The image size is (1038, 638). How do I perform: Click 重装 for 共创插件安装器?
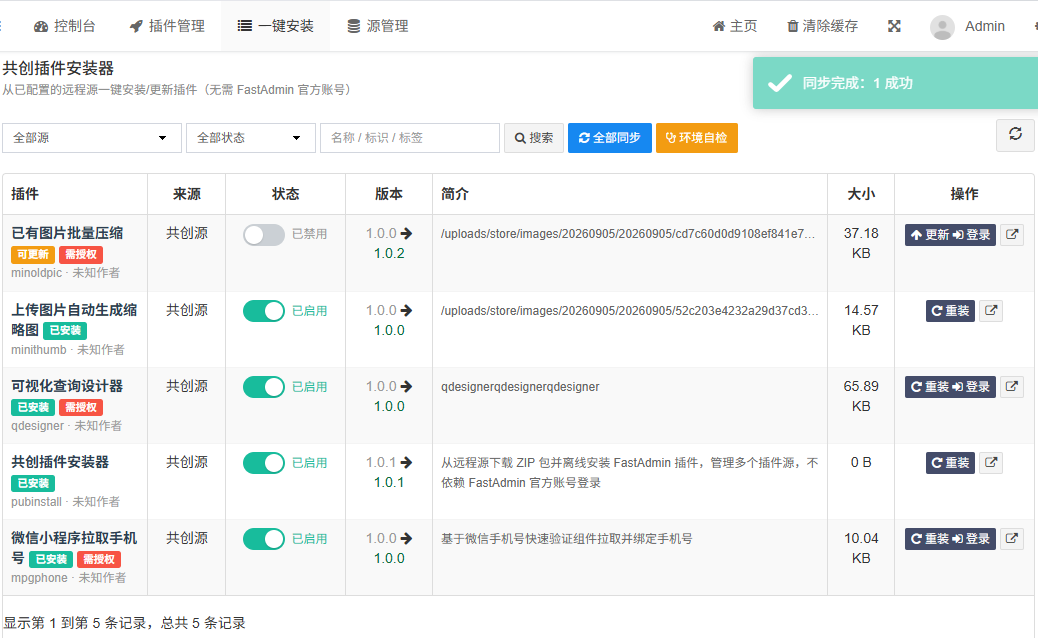[950, 463]
